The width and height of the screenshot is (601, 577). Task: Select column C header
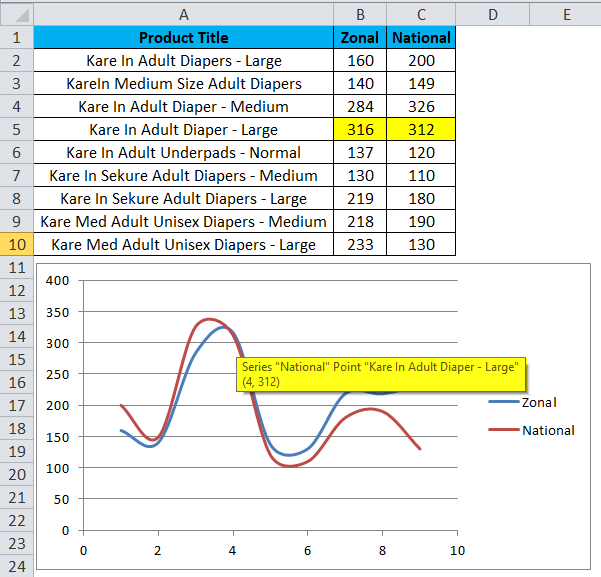(x=421, y=15)
